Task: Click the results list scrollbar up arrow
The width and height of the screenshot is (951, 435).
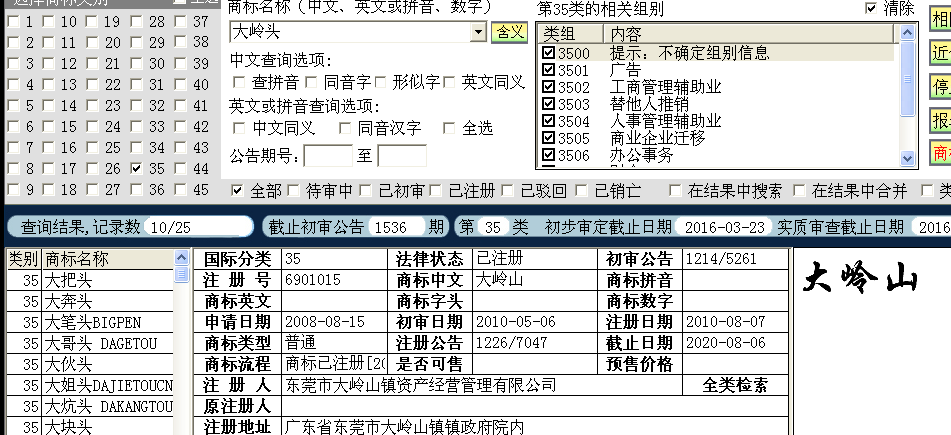Action: [x=181, y=258]
